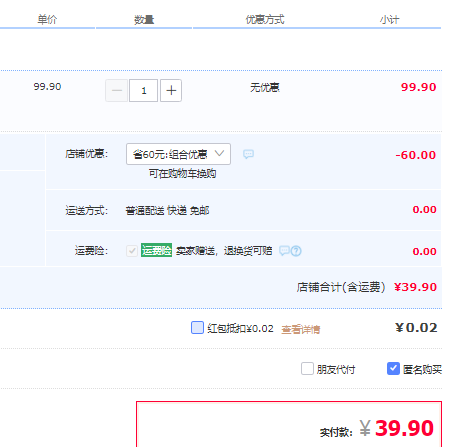Click the quantity input field showing 1
Screen dimensions: 451x447
coord(144,90)
